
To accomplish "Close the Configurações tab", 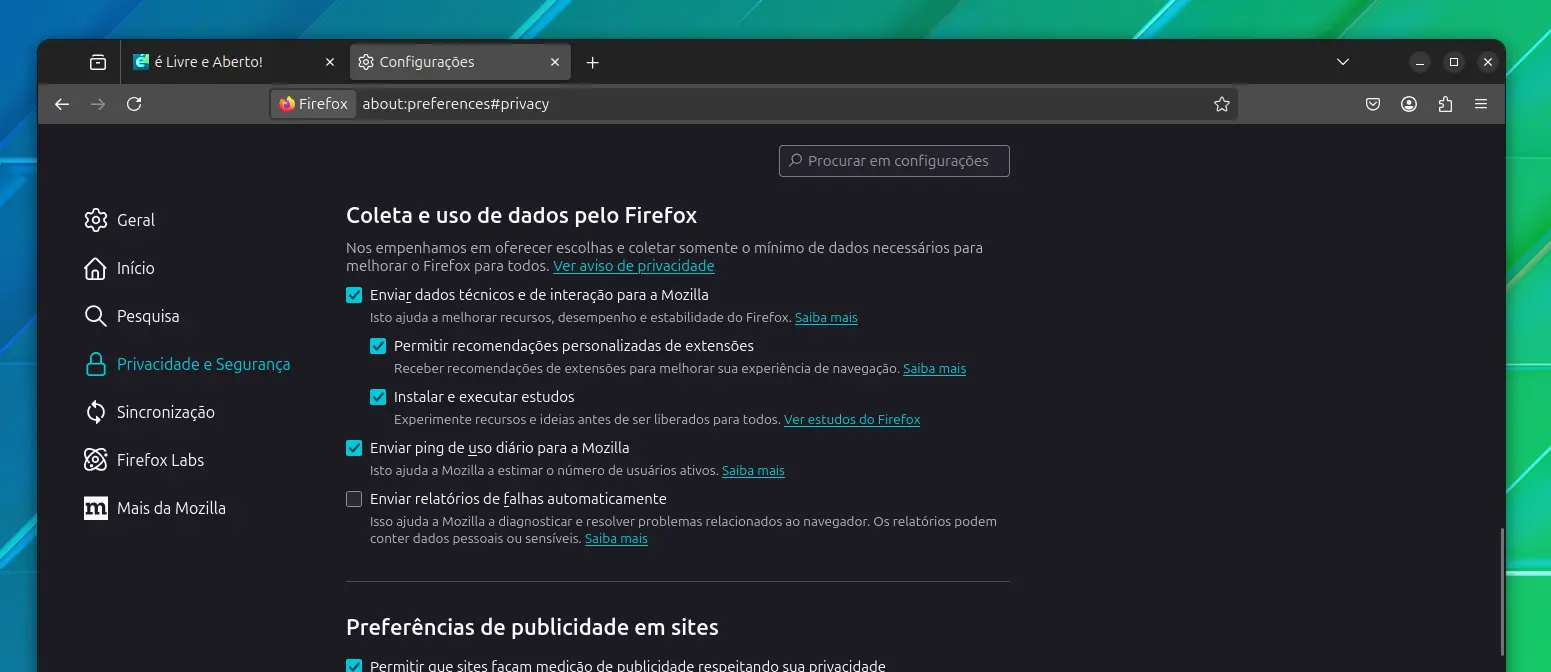I will coord(555,62).
